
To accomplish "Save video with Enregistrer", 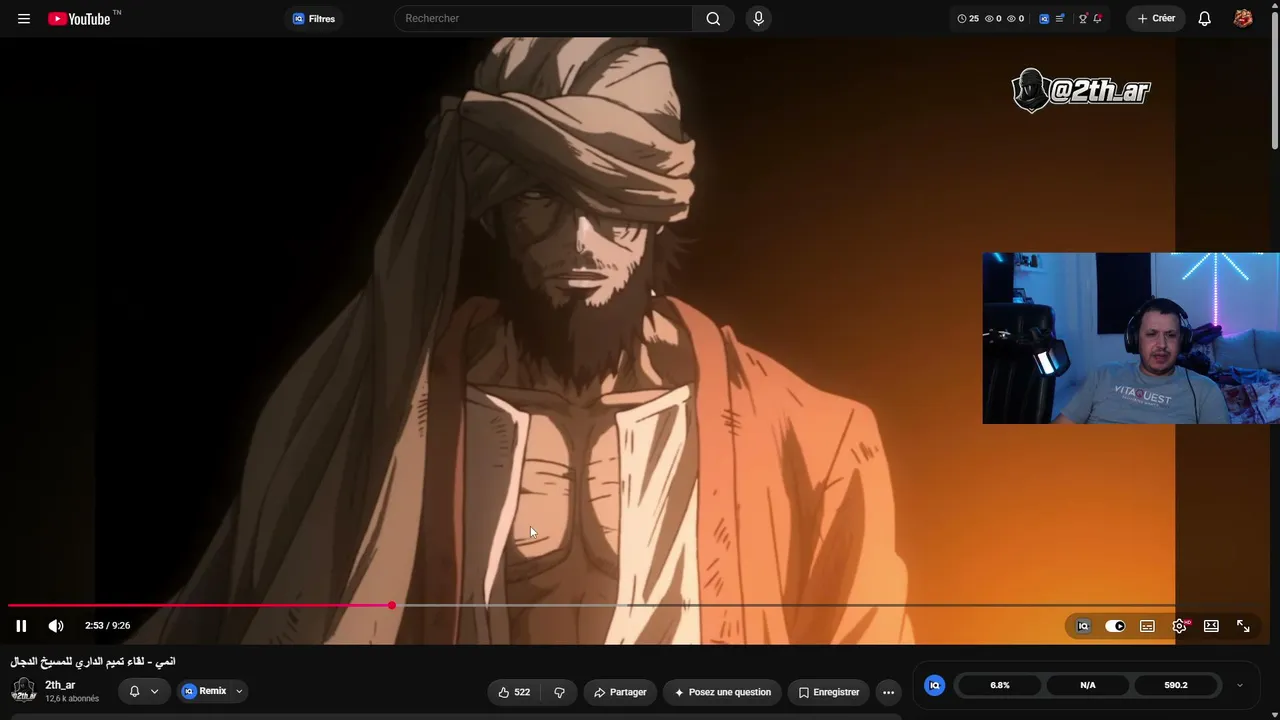I will [829, 692].
